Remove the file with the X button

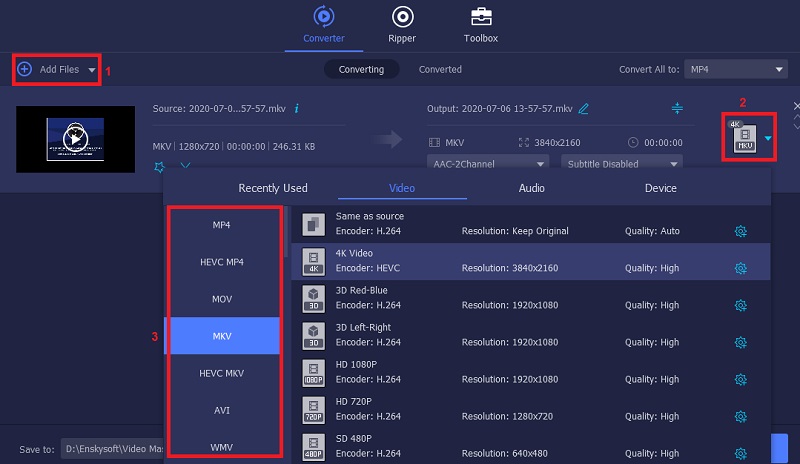[796, 106]
